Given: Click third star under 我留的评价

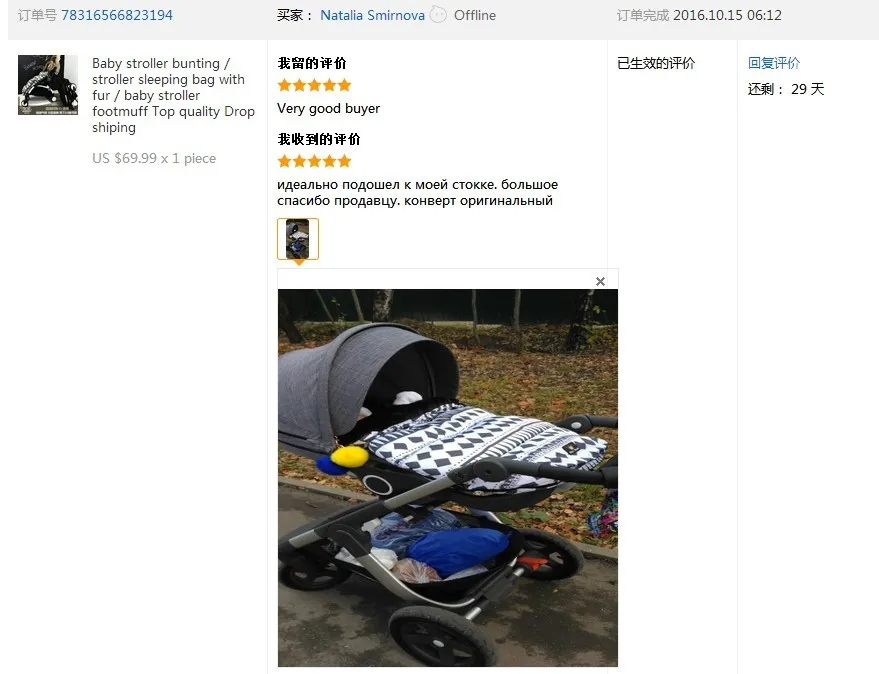Looking at the screenshot, I should pos(314,85).
